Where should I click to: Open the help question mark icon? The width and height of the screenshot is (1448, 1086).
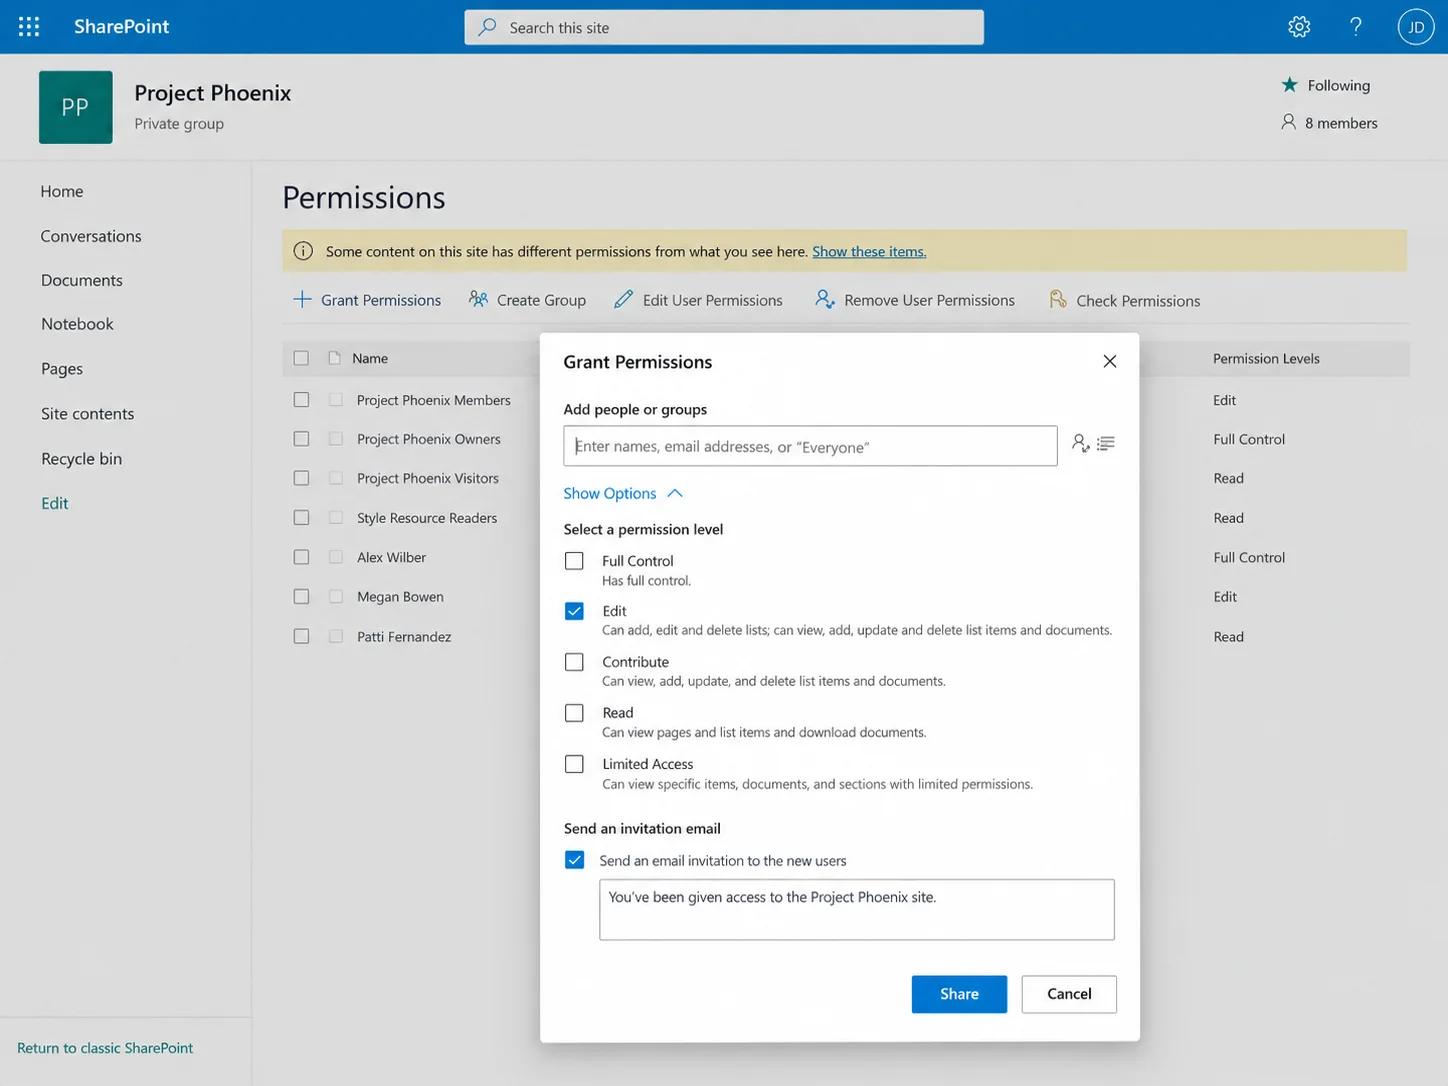[1356, 27]
